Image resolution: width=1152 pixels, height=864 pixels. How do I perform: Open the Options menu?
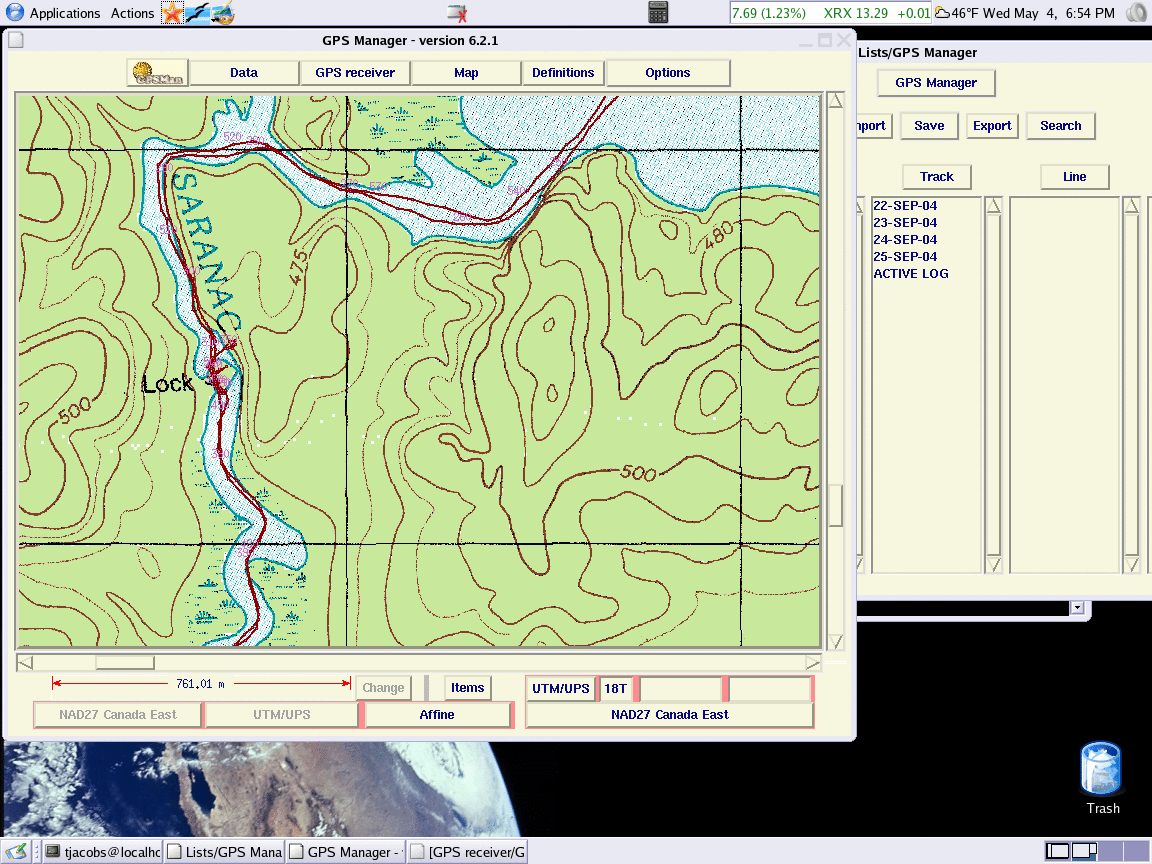coord(668,73)
